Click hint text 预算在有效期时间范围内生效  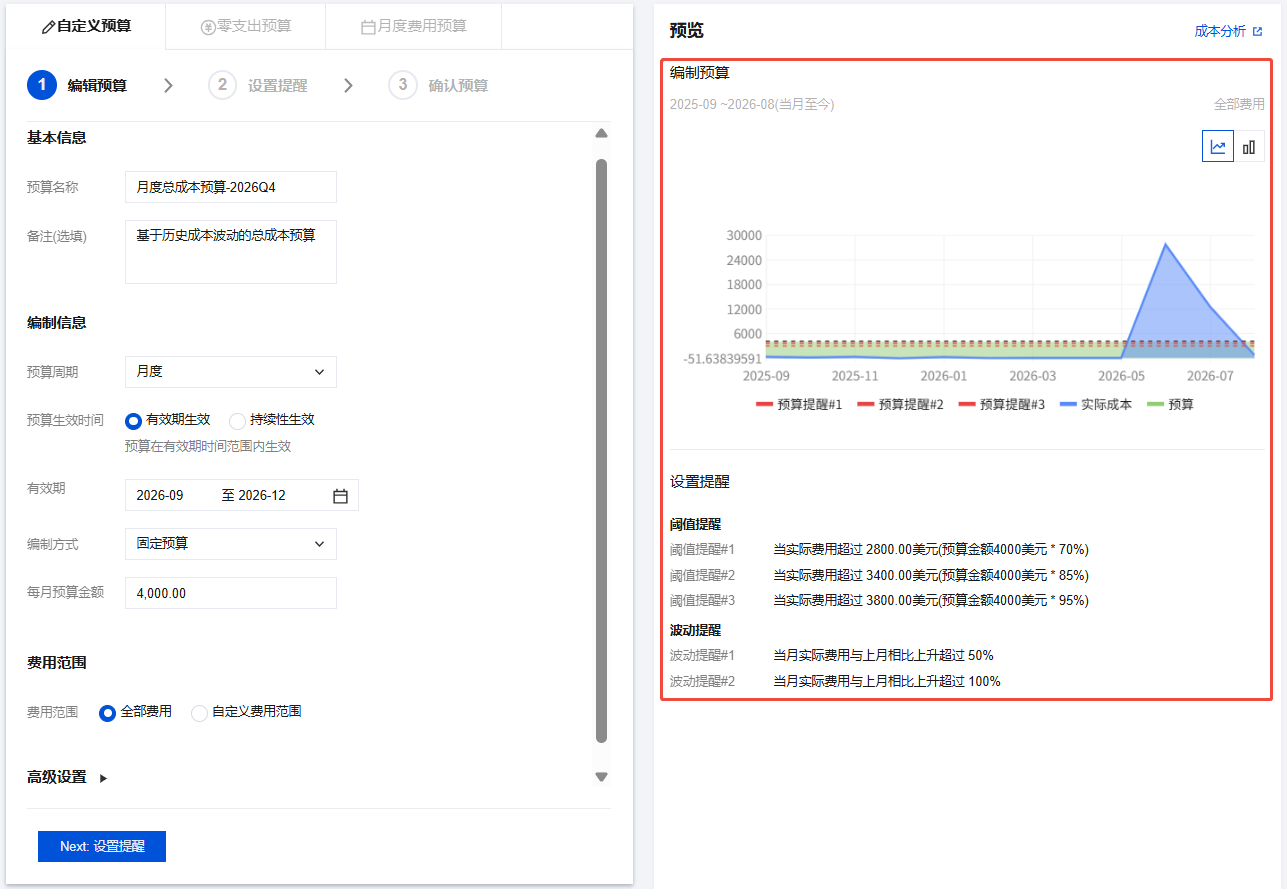coord(208,447)
